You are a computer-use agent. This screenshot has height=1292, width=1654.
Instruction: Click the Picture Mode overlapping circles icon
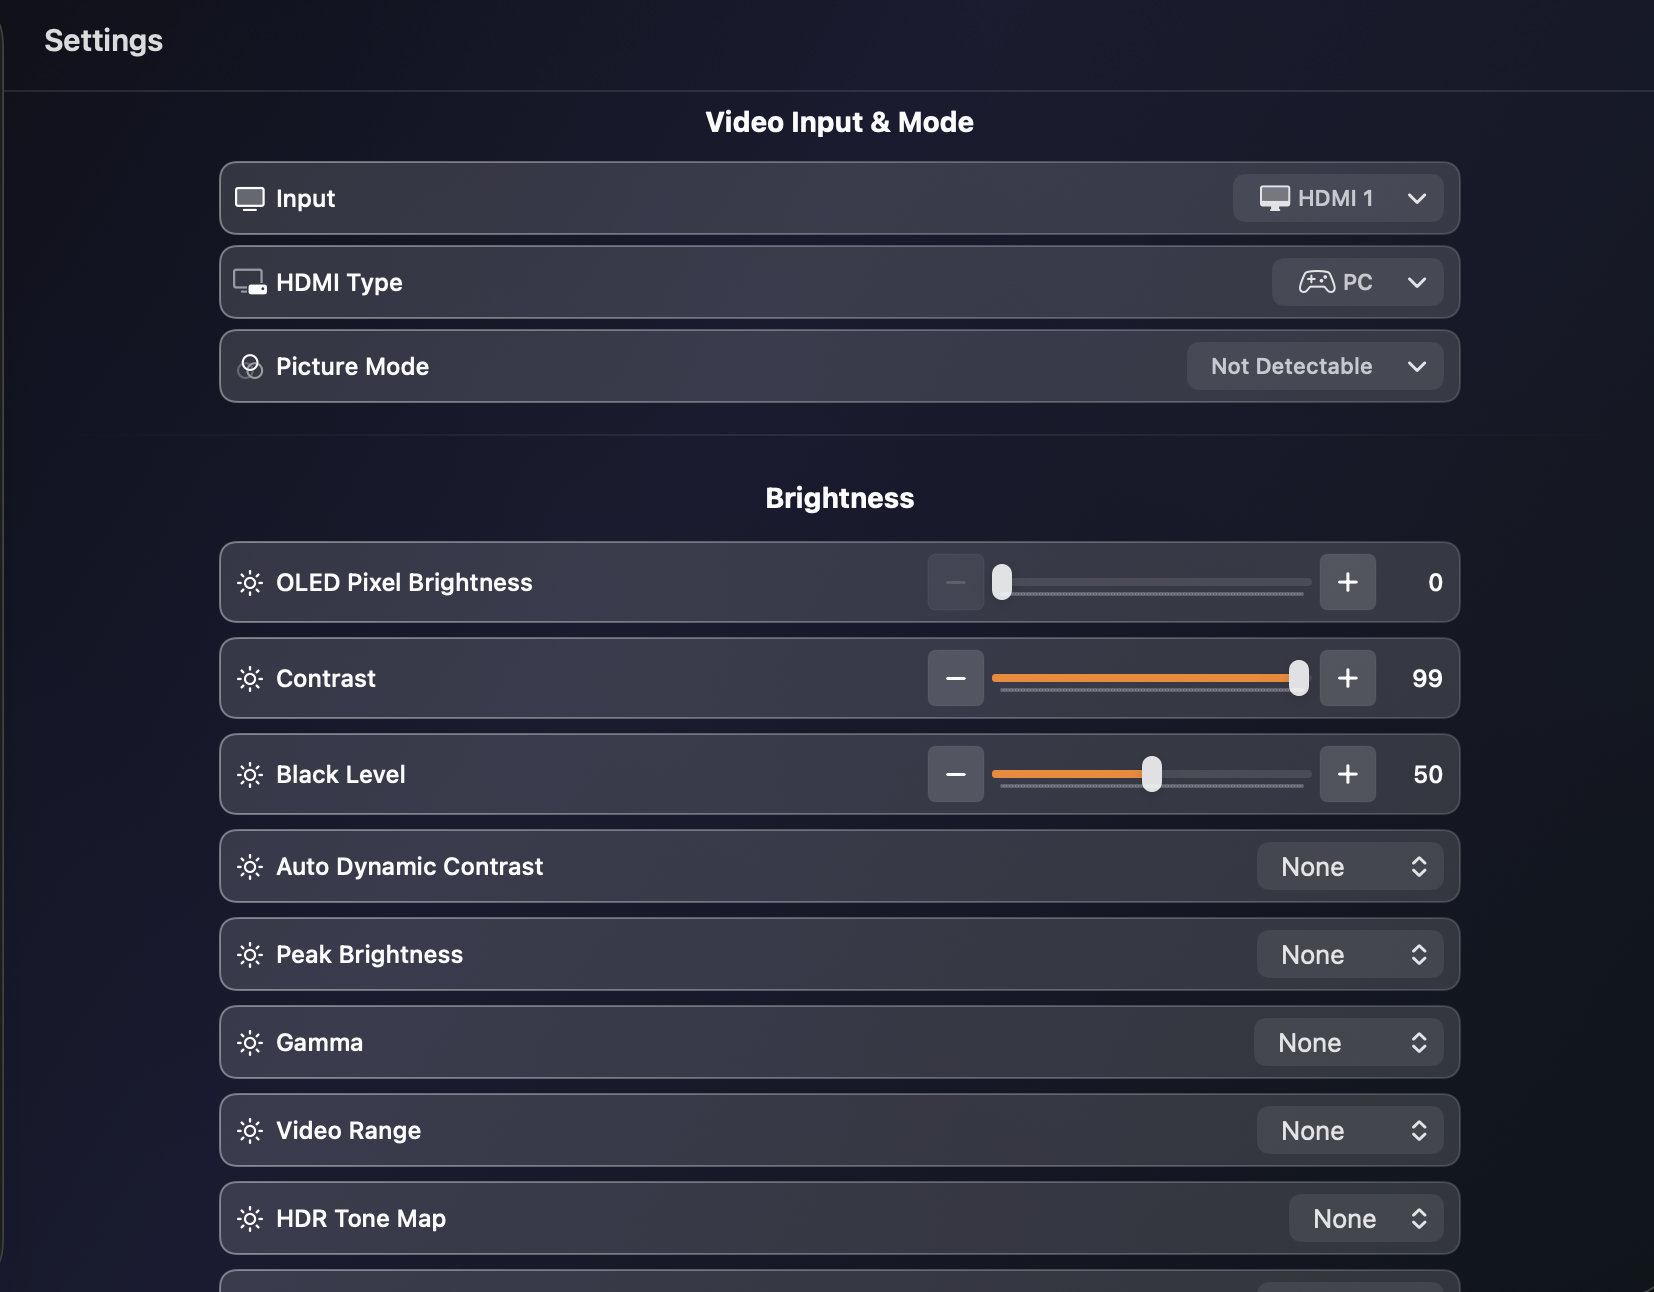click(249, 367)
